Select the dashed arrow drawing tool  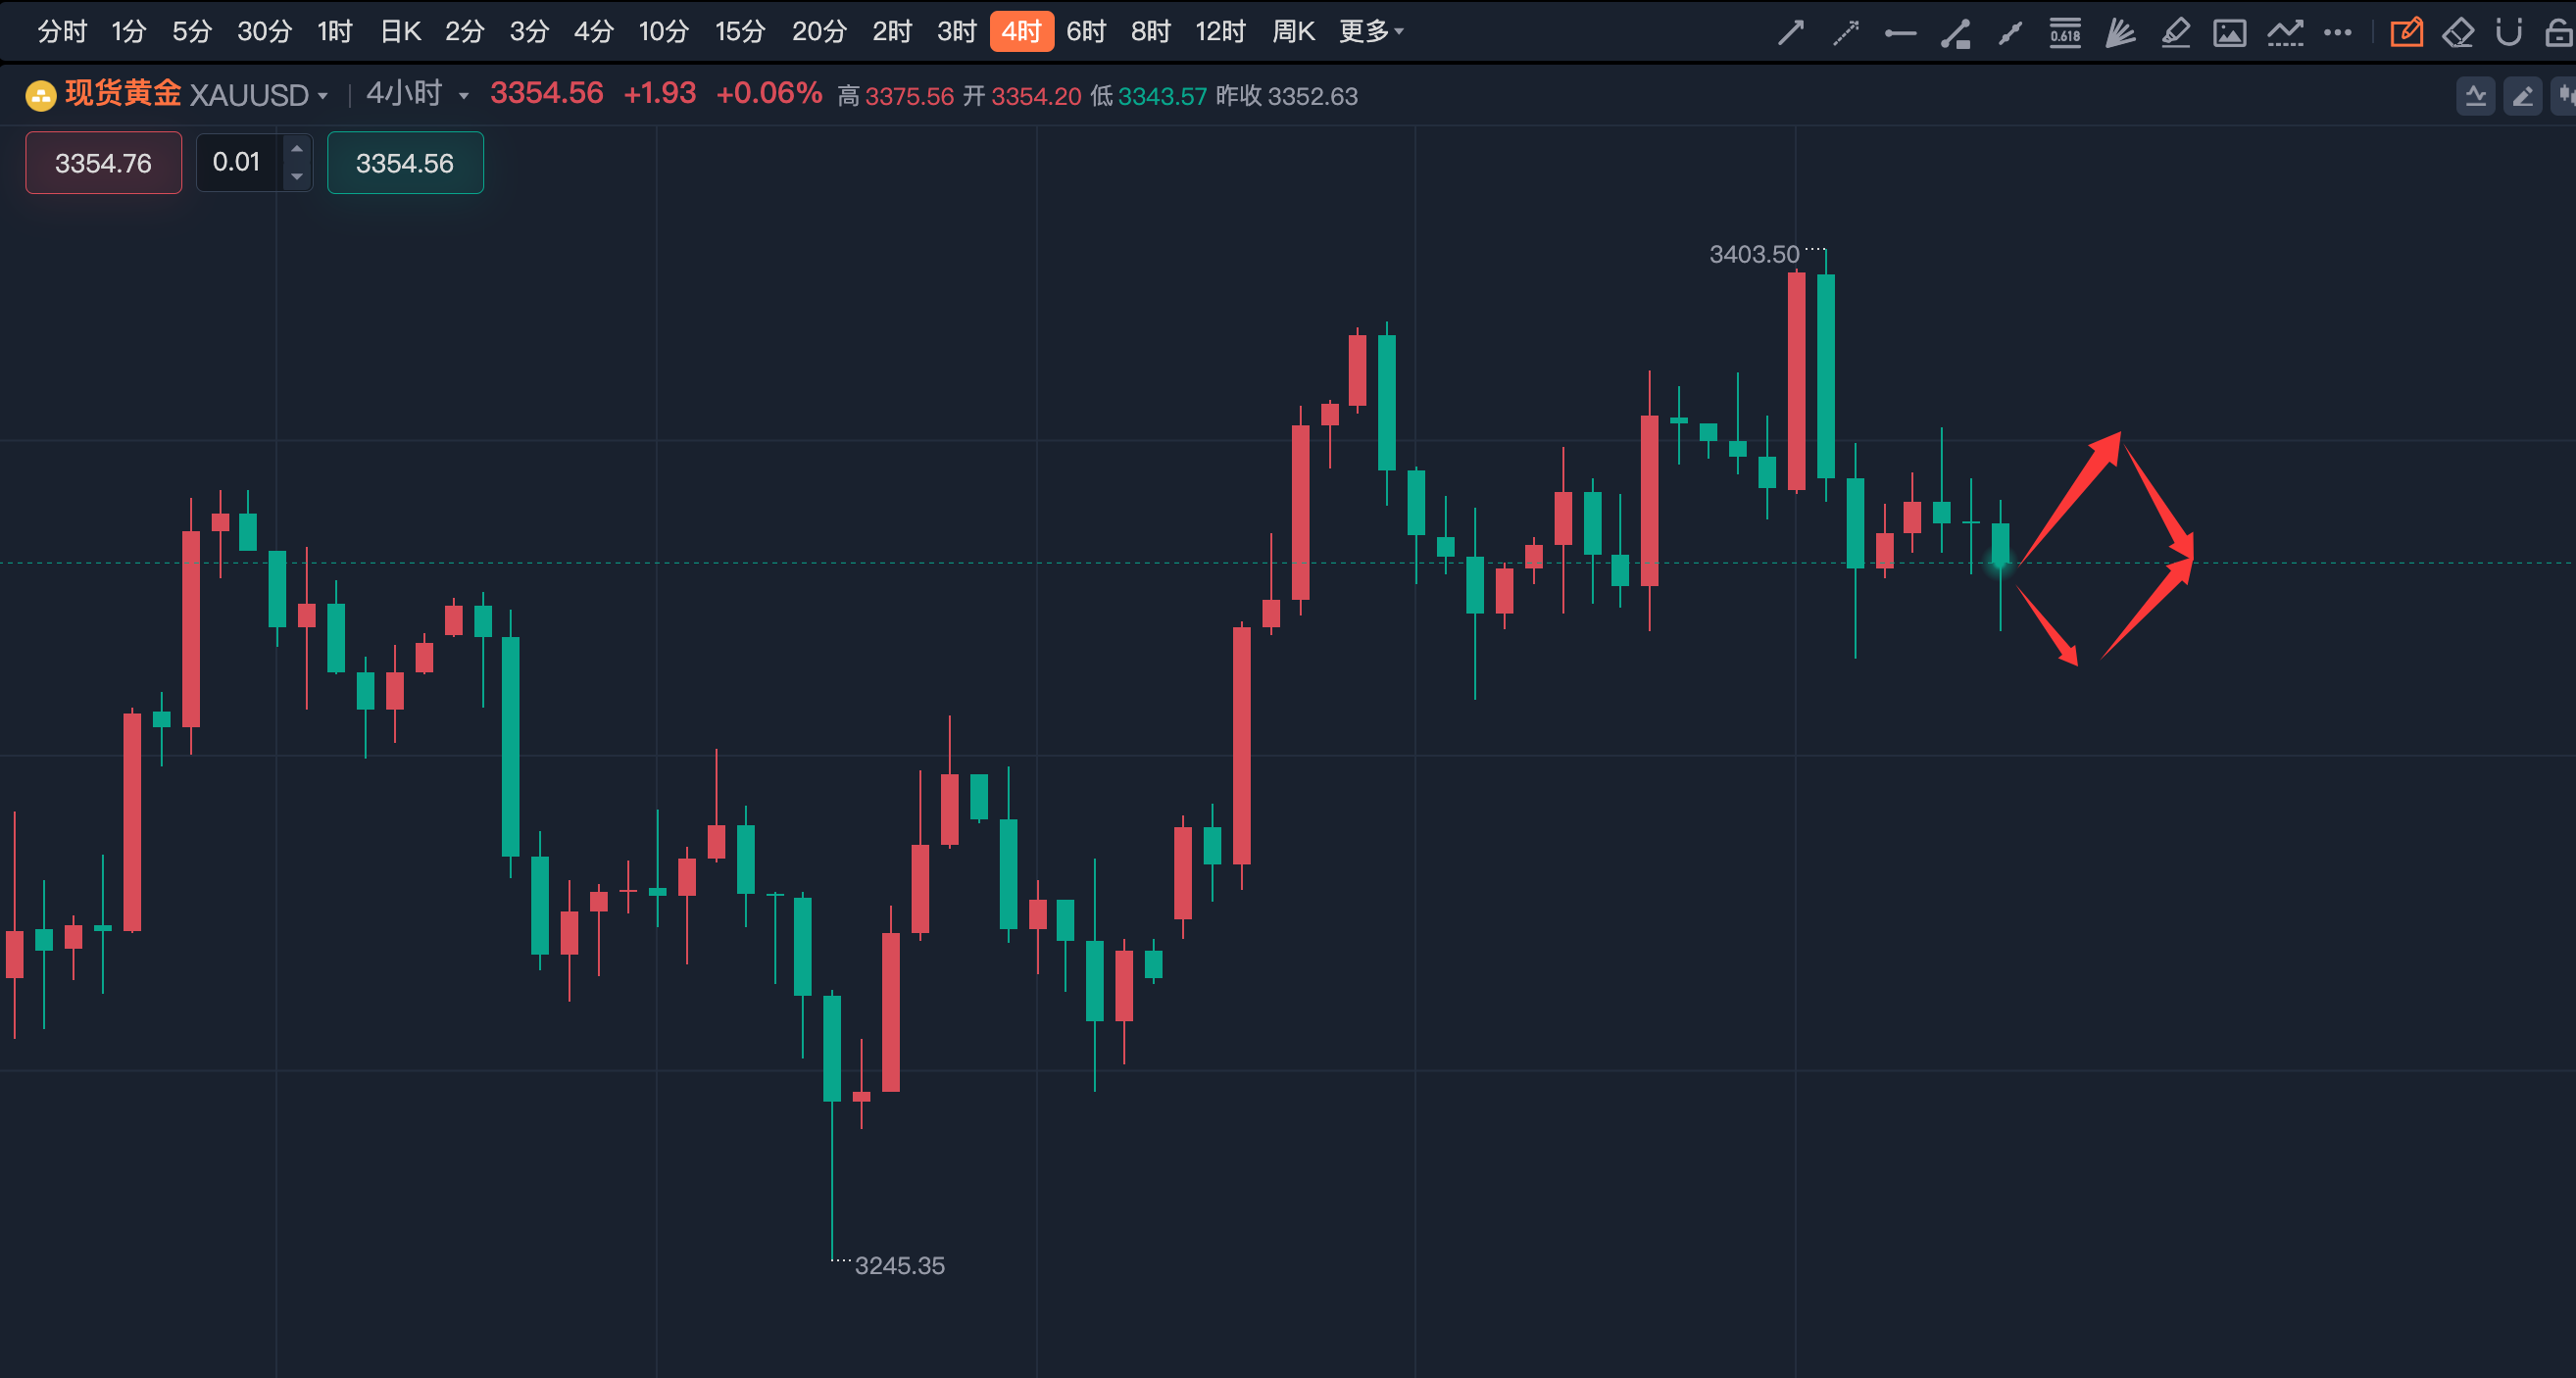(1845, 33)
